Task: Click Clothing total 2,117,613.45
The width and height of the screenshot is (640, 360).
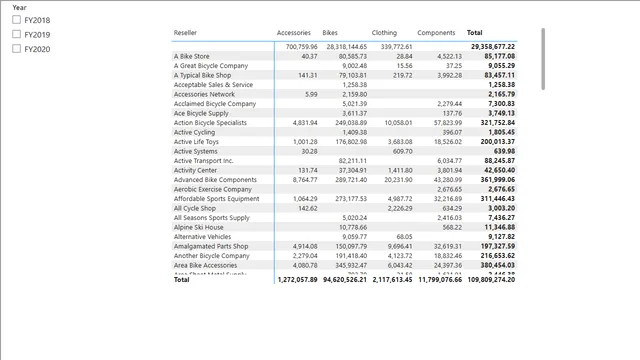Action: tap(392, 280)
